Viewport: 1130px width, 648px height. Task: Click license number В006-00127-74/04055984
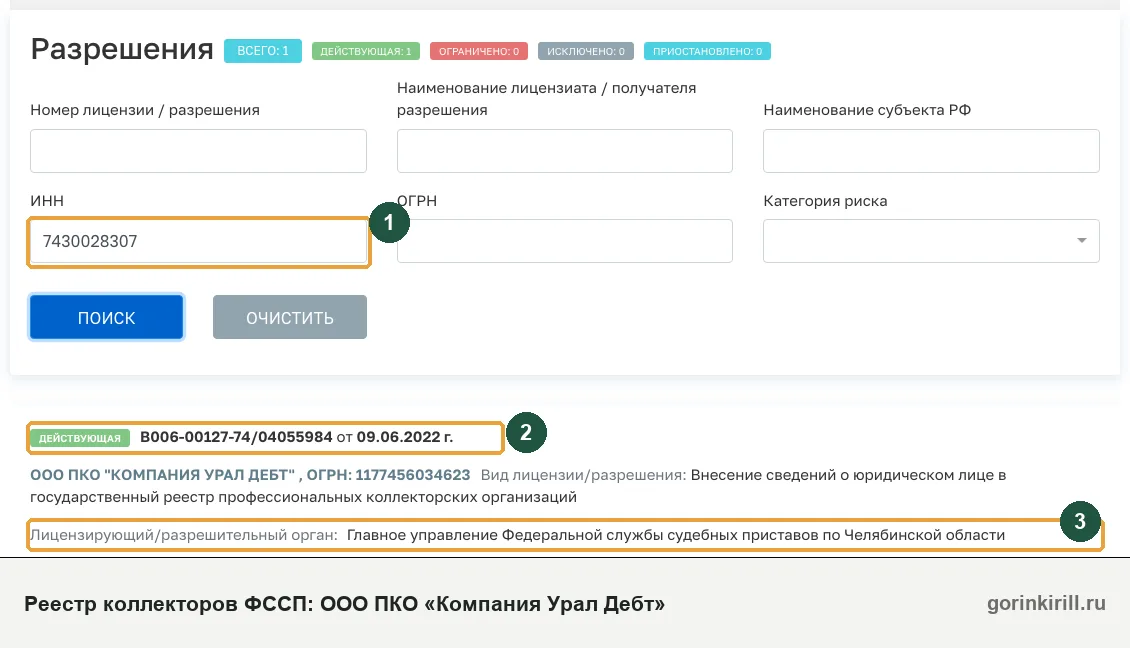236,437
